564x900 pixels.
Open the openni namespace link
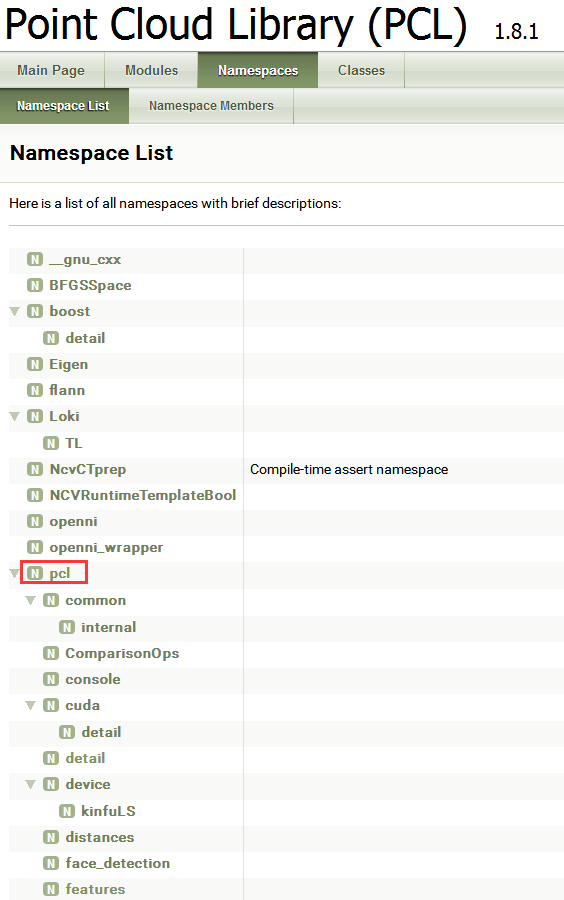73,522
